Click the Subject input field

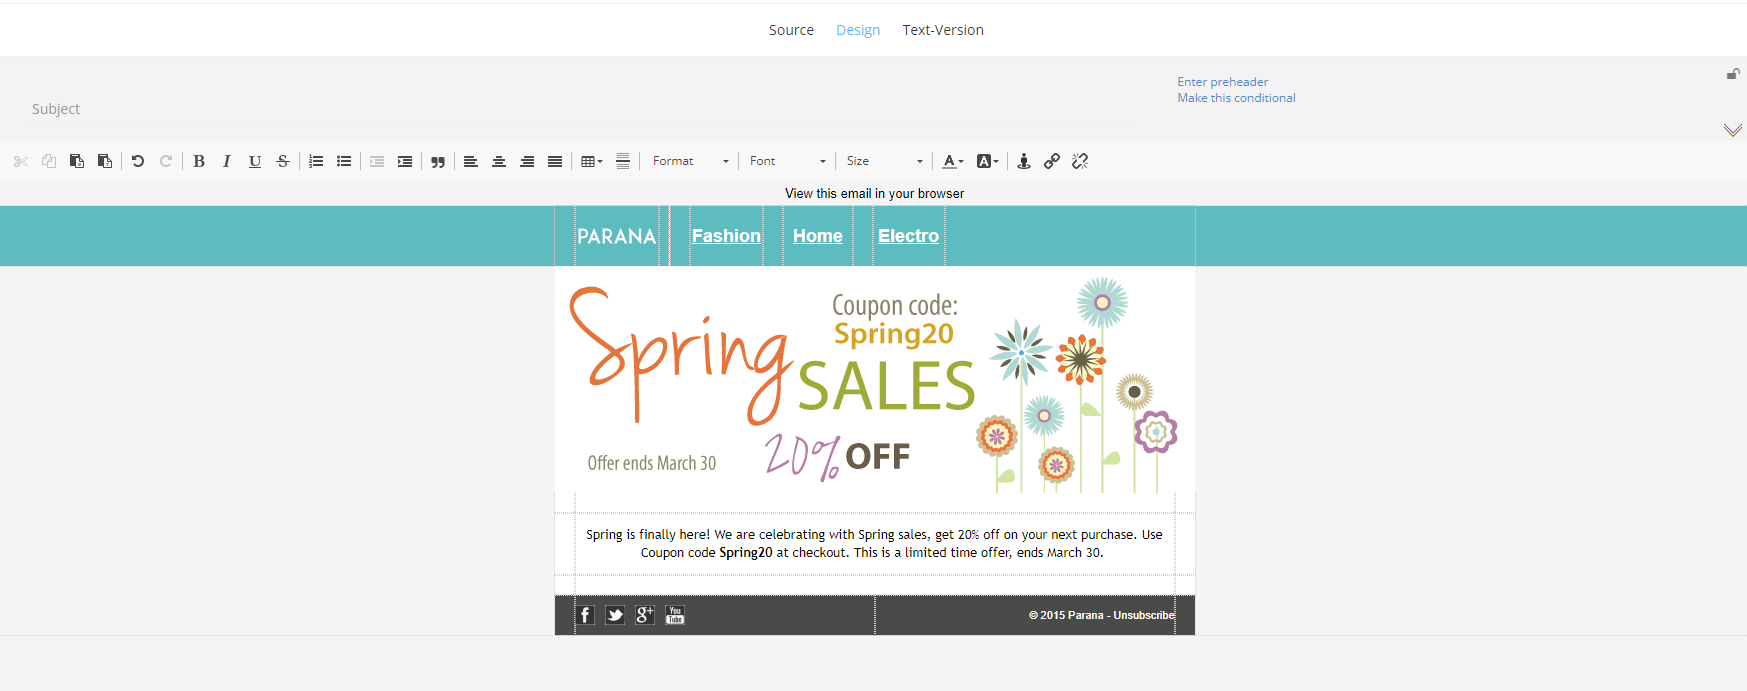[x=590, y=109]
